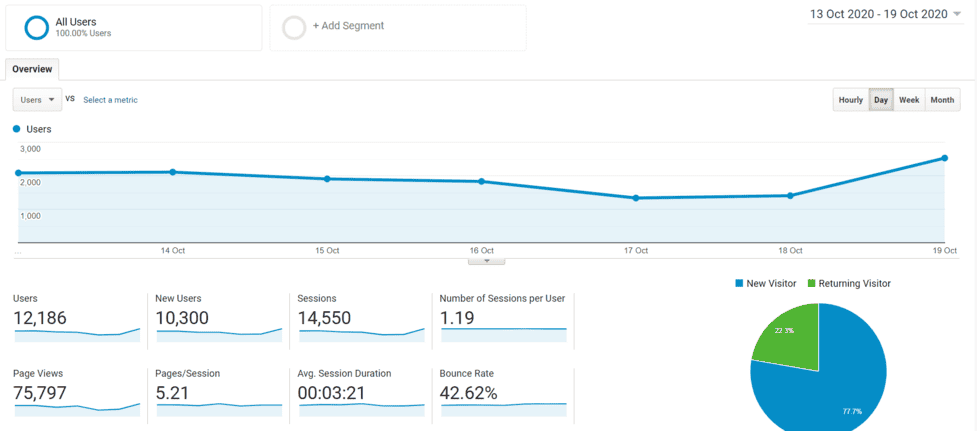Image resolution: width=977 pixels, height=431 pixels.
Task: Click the Bounce Rate sparkline graph
Action: [504, 409]
